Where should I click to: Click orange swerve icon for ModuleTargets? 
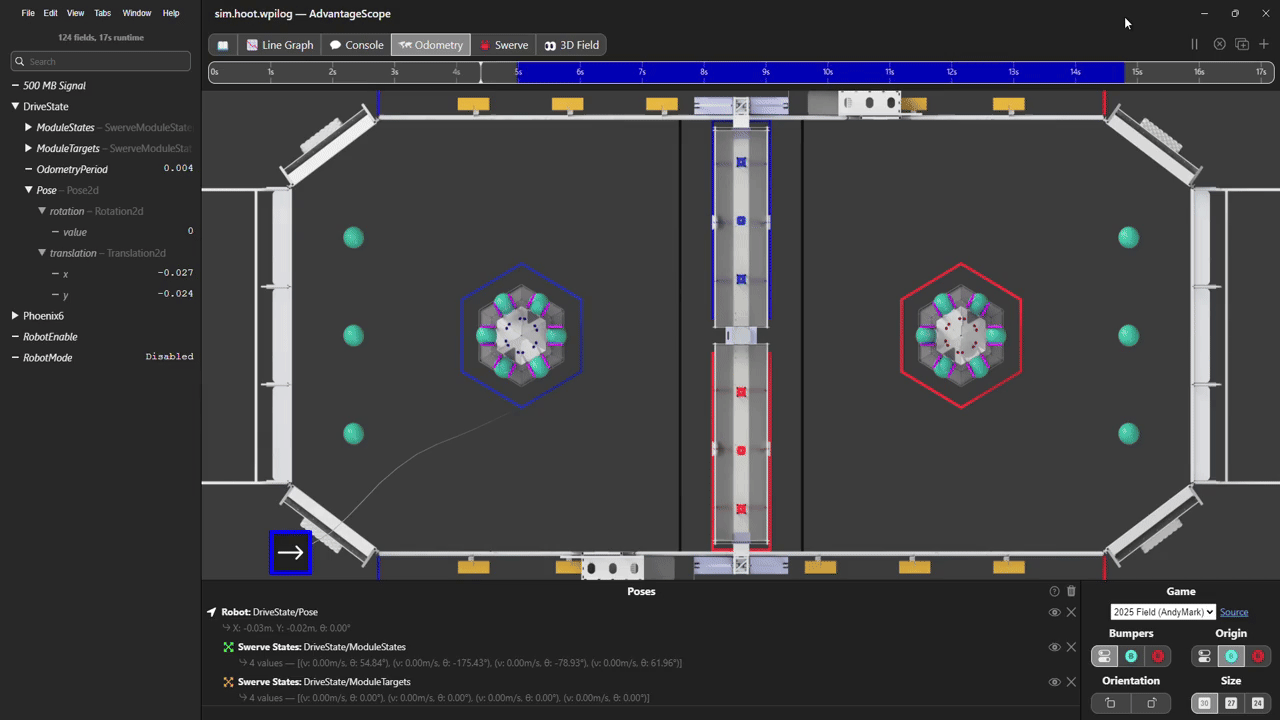(x=229, y=682)
